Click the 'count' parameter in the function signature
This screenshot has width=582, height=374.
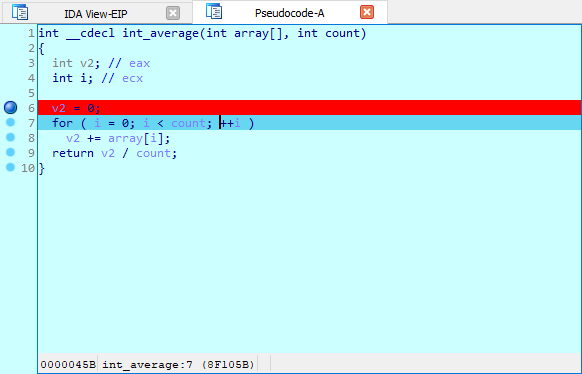coord(342,33)
